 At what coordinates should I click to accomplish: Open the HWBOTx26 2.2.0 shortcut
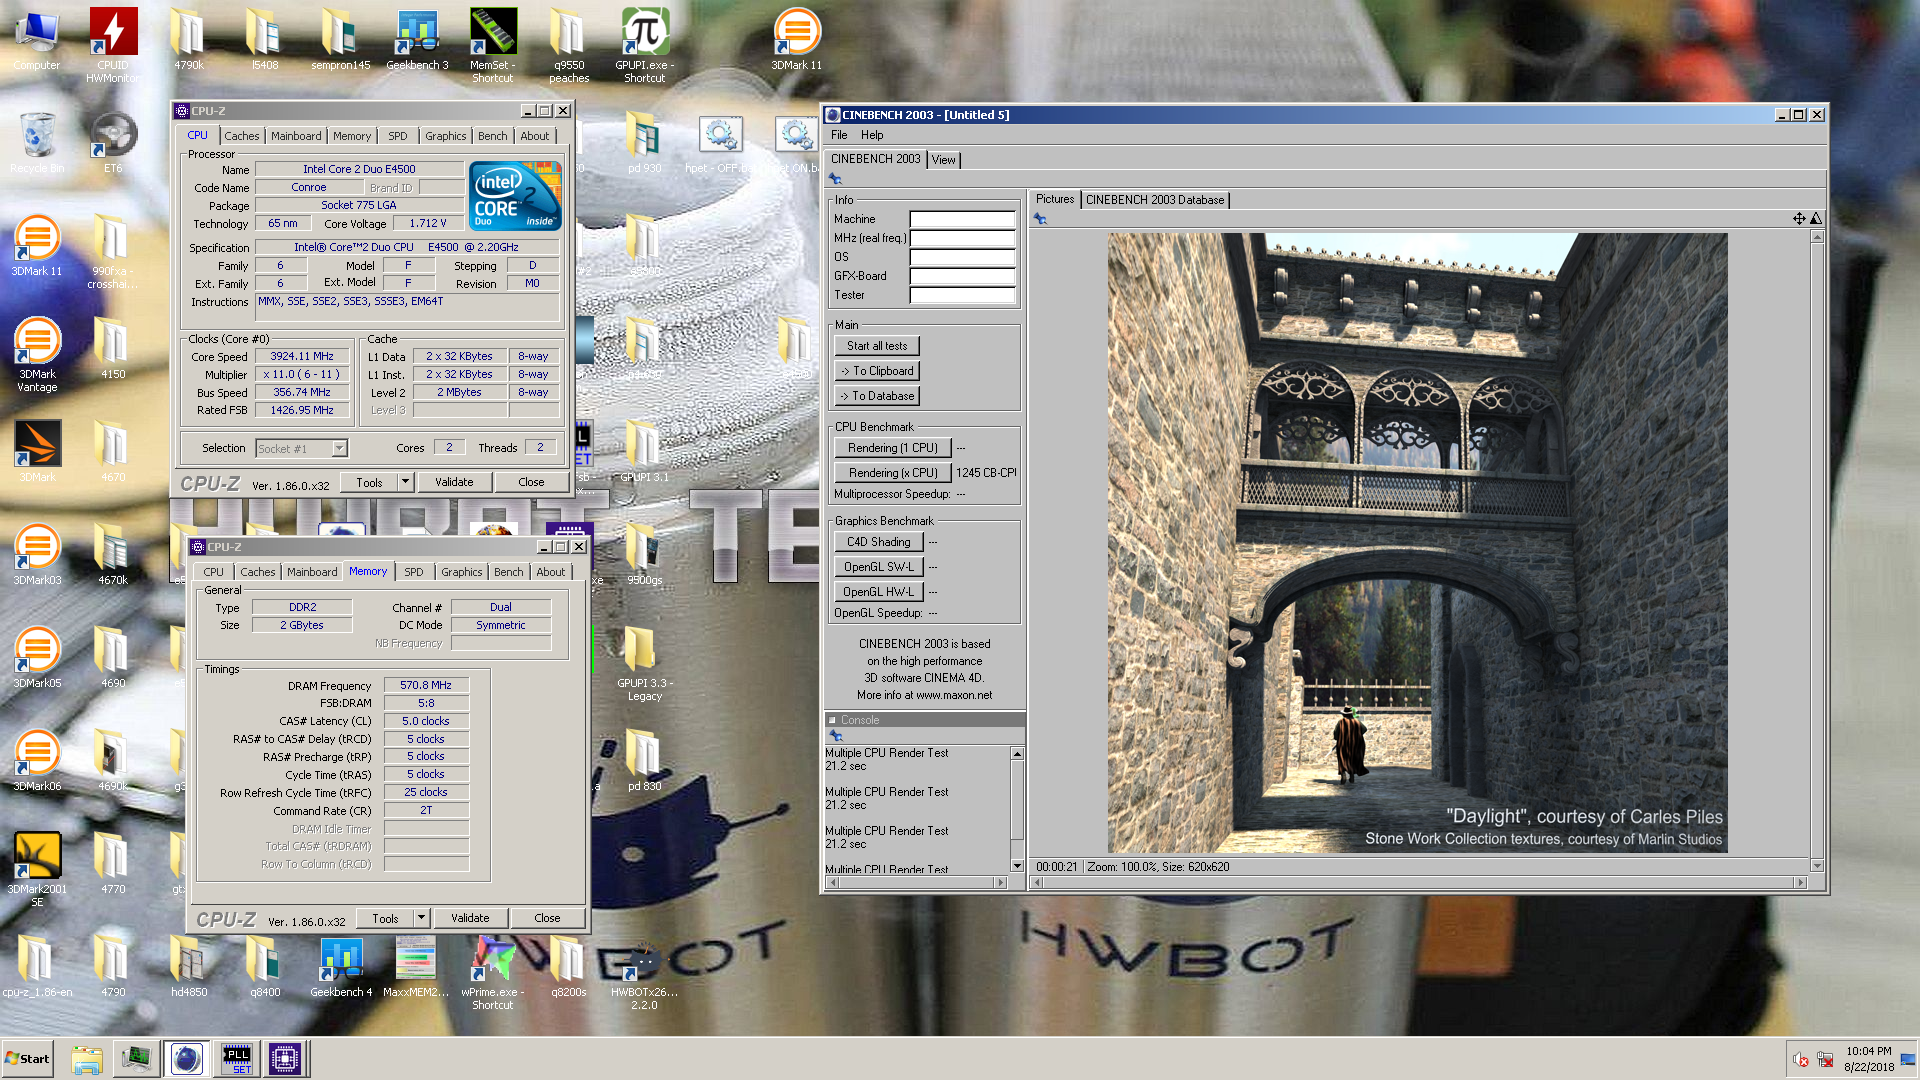(645, 972)
